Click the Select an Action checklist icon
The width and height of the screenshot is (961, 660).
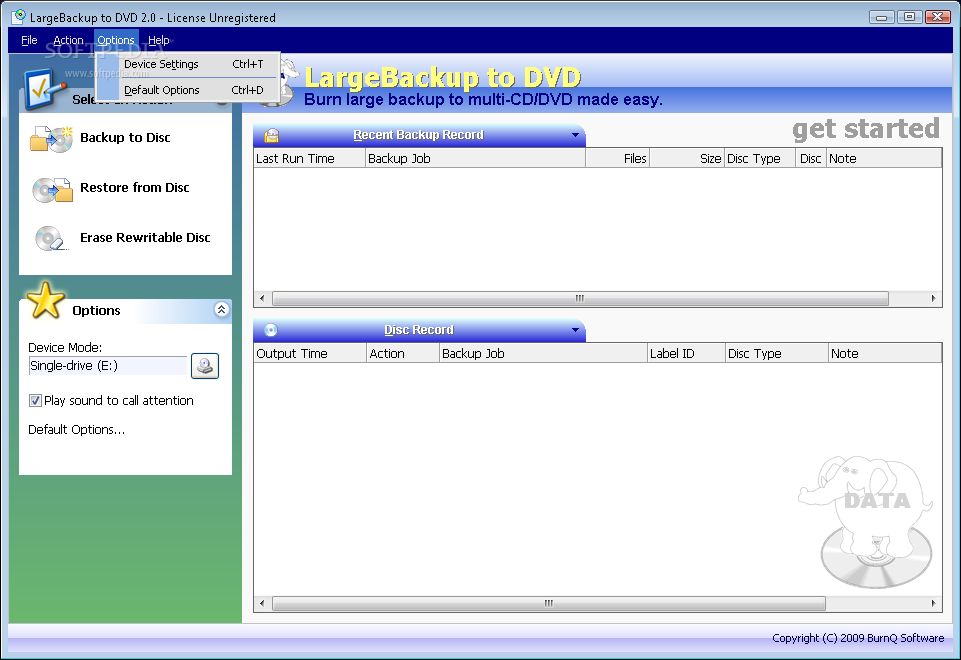coord(43,89)
